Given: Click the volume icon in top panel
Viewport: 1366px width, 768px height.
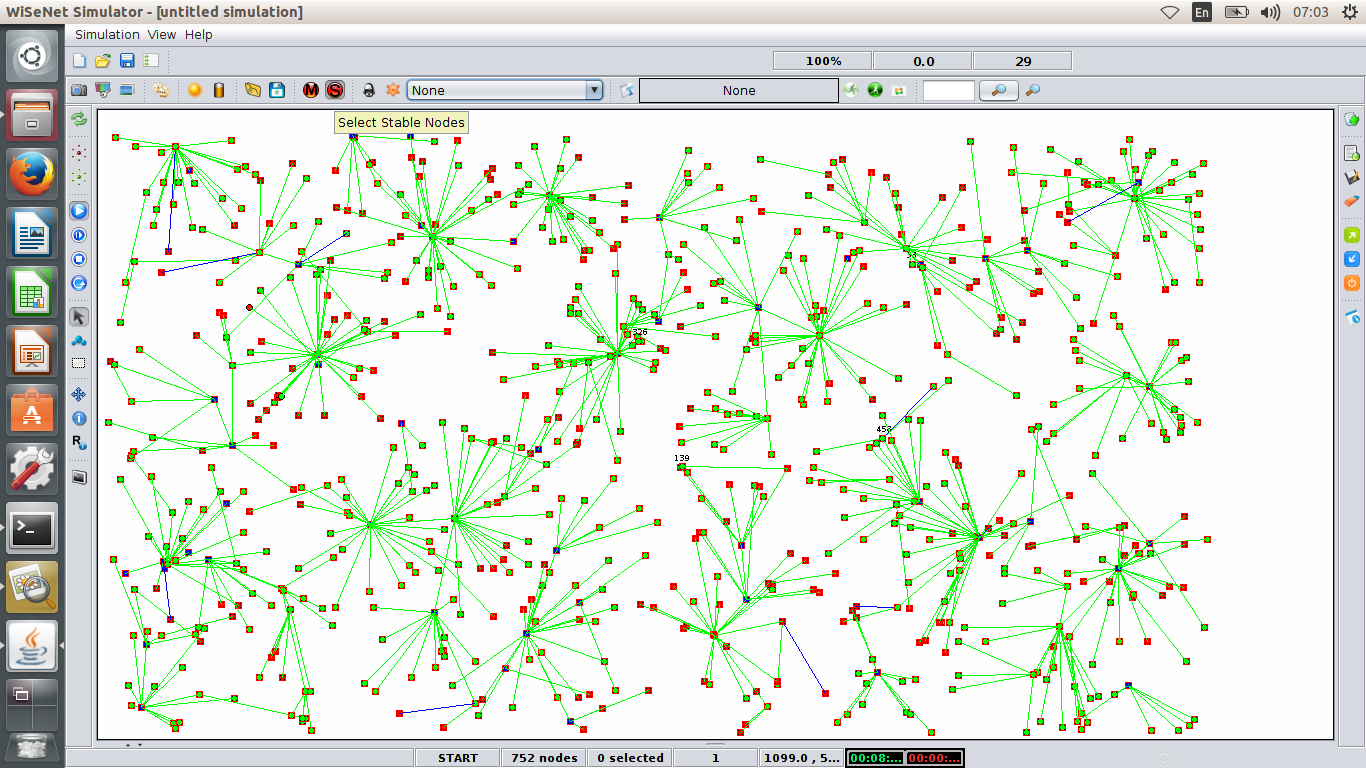Looking at the screenshot, I should [x=1270, y=12].
